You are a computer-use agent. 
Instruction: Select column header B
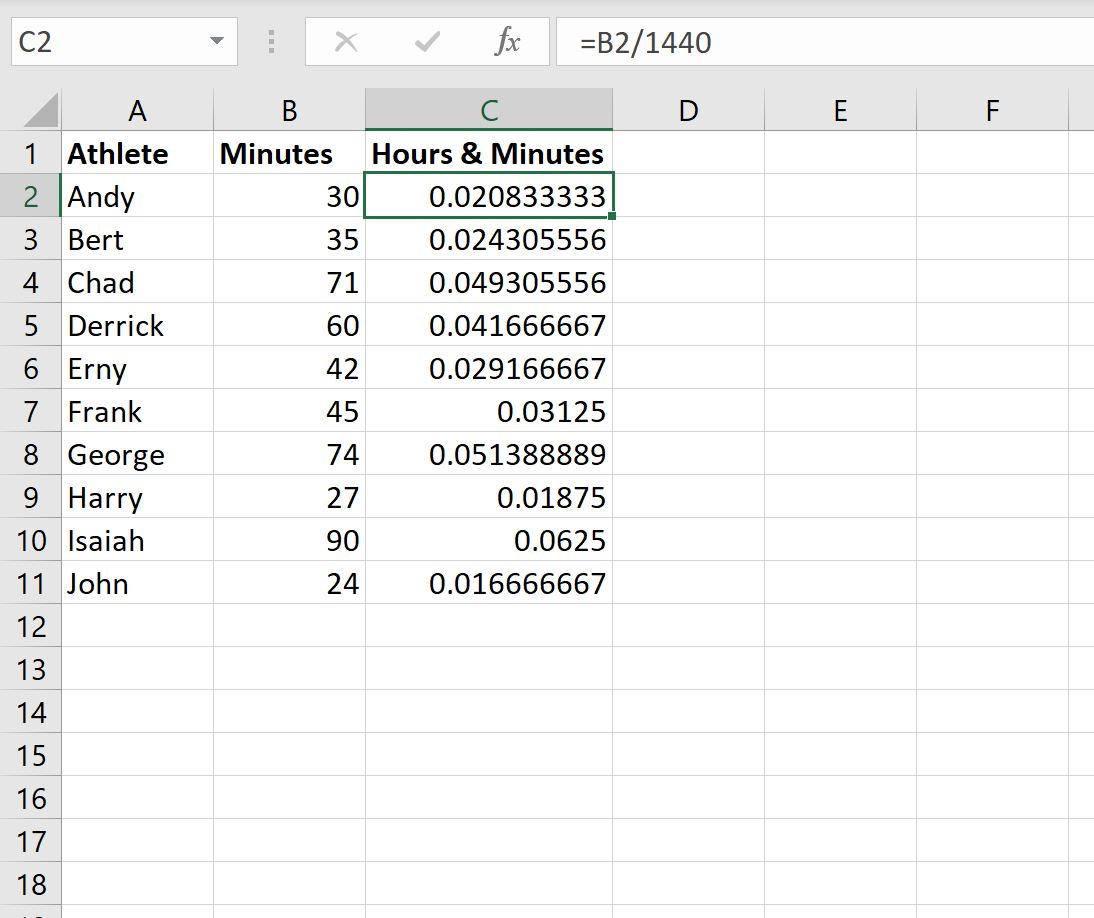point(287,109)
